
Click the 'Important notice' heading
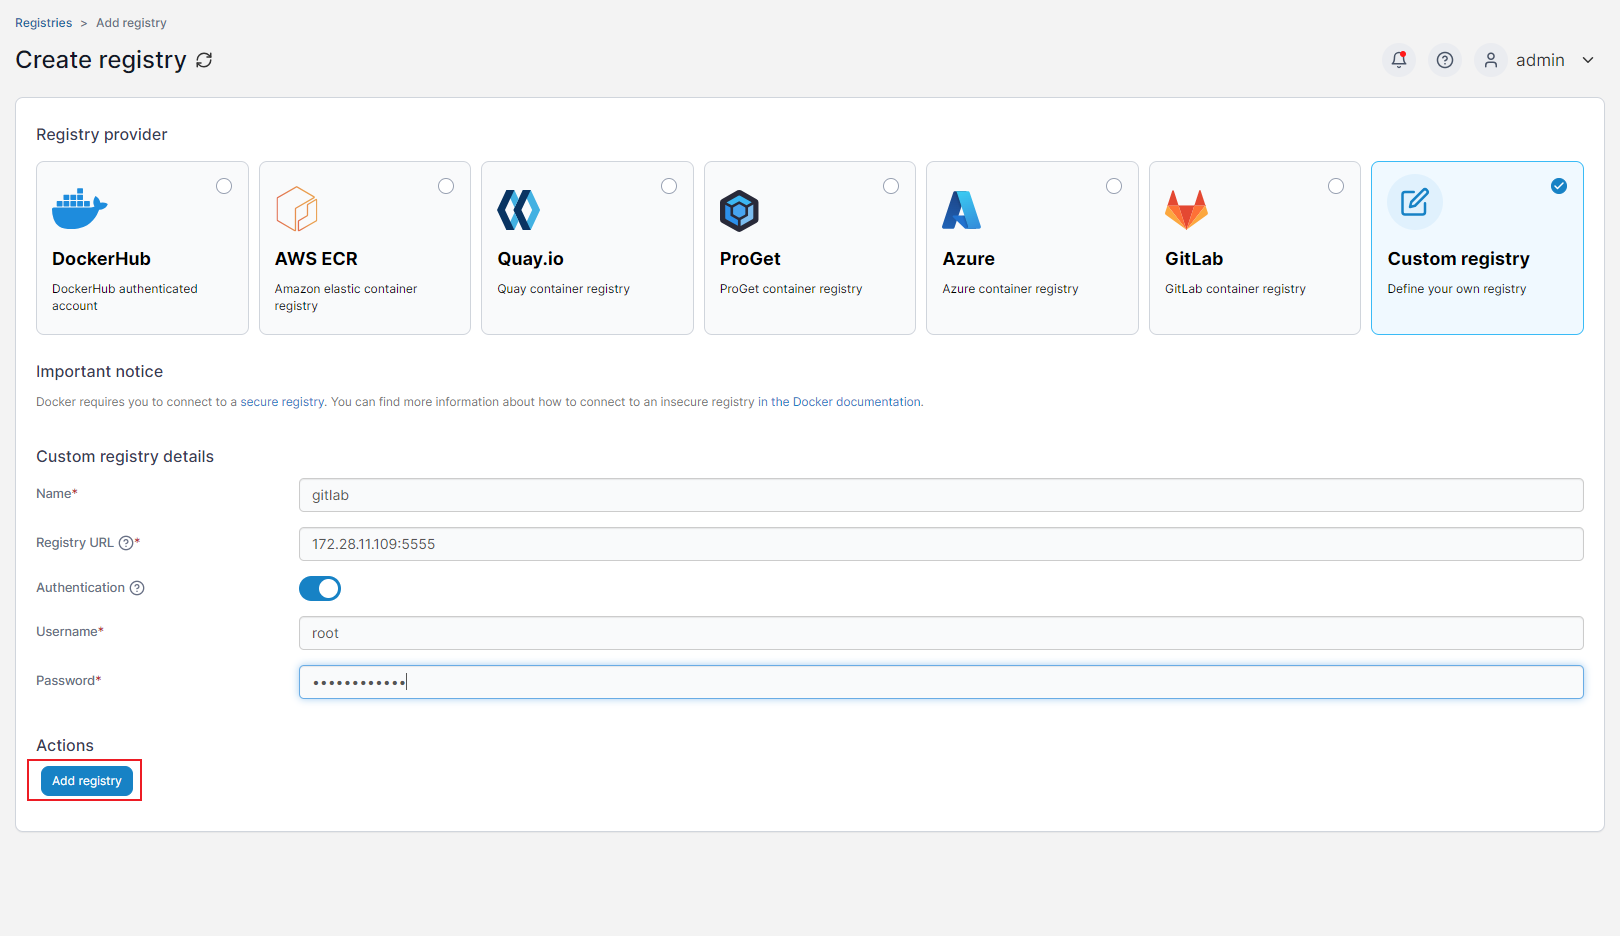(x=99, y=372)
